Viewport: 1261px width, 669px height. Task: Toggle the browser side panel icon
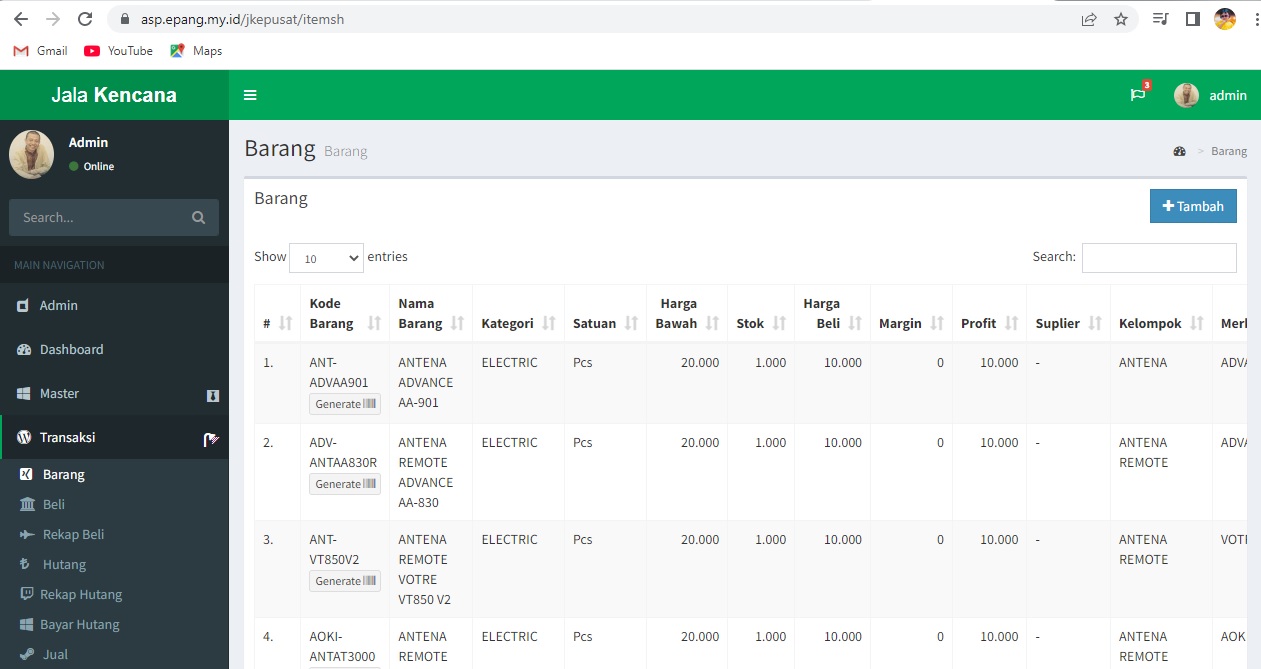click(1192, 19)
